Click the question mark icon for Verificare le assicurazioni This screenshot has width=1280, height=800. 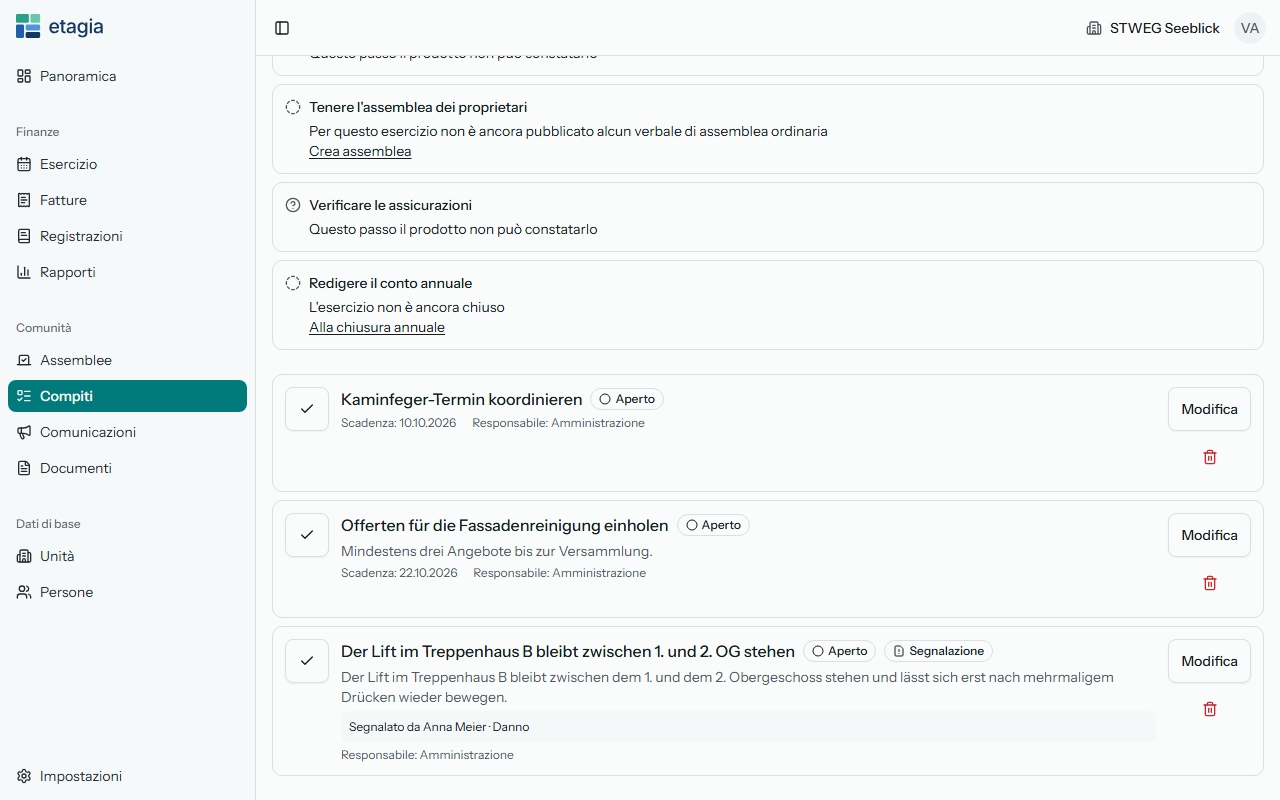click(293, 205)
